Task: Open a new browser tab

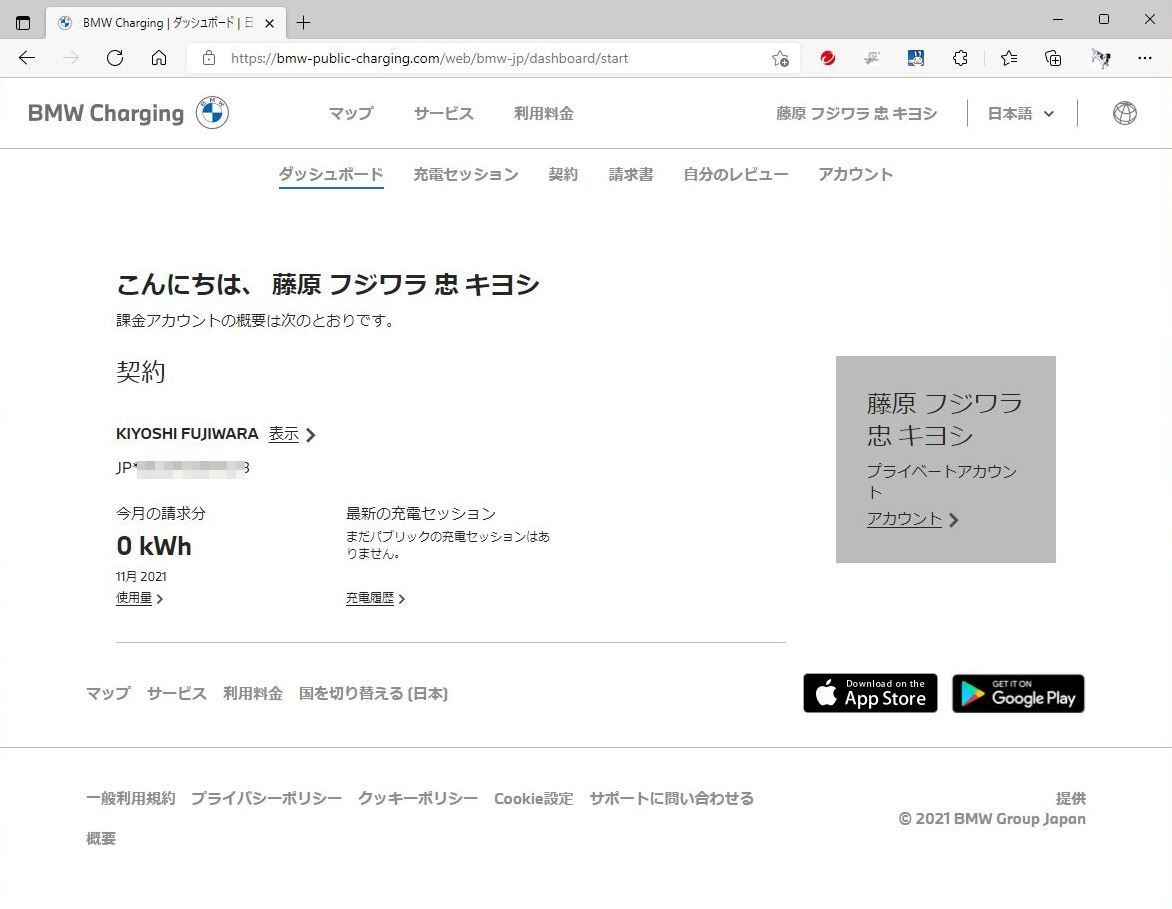Action: 303,22
